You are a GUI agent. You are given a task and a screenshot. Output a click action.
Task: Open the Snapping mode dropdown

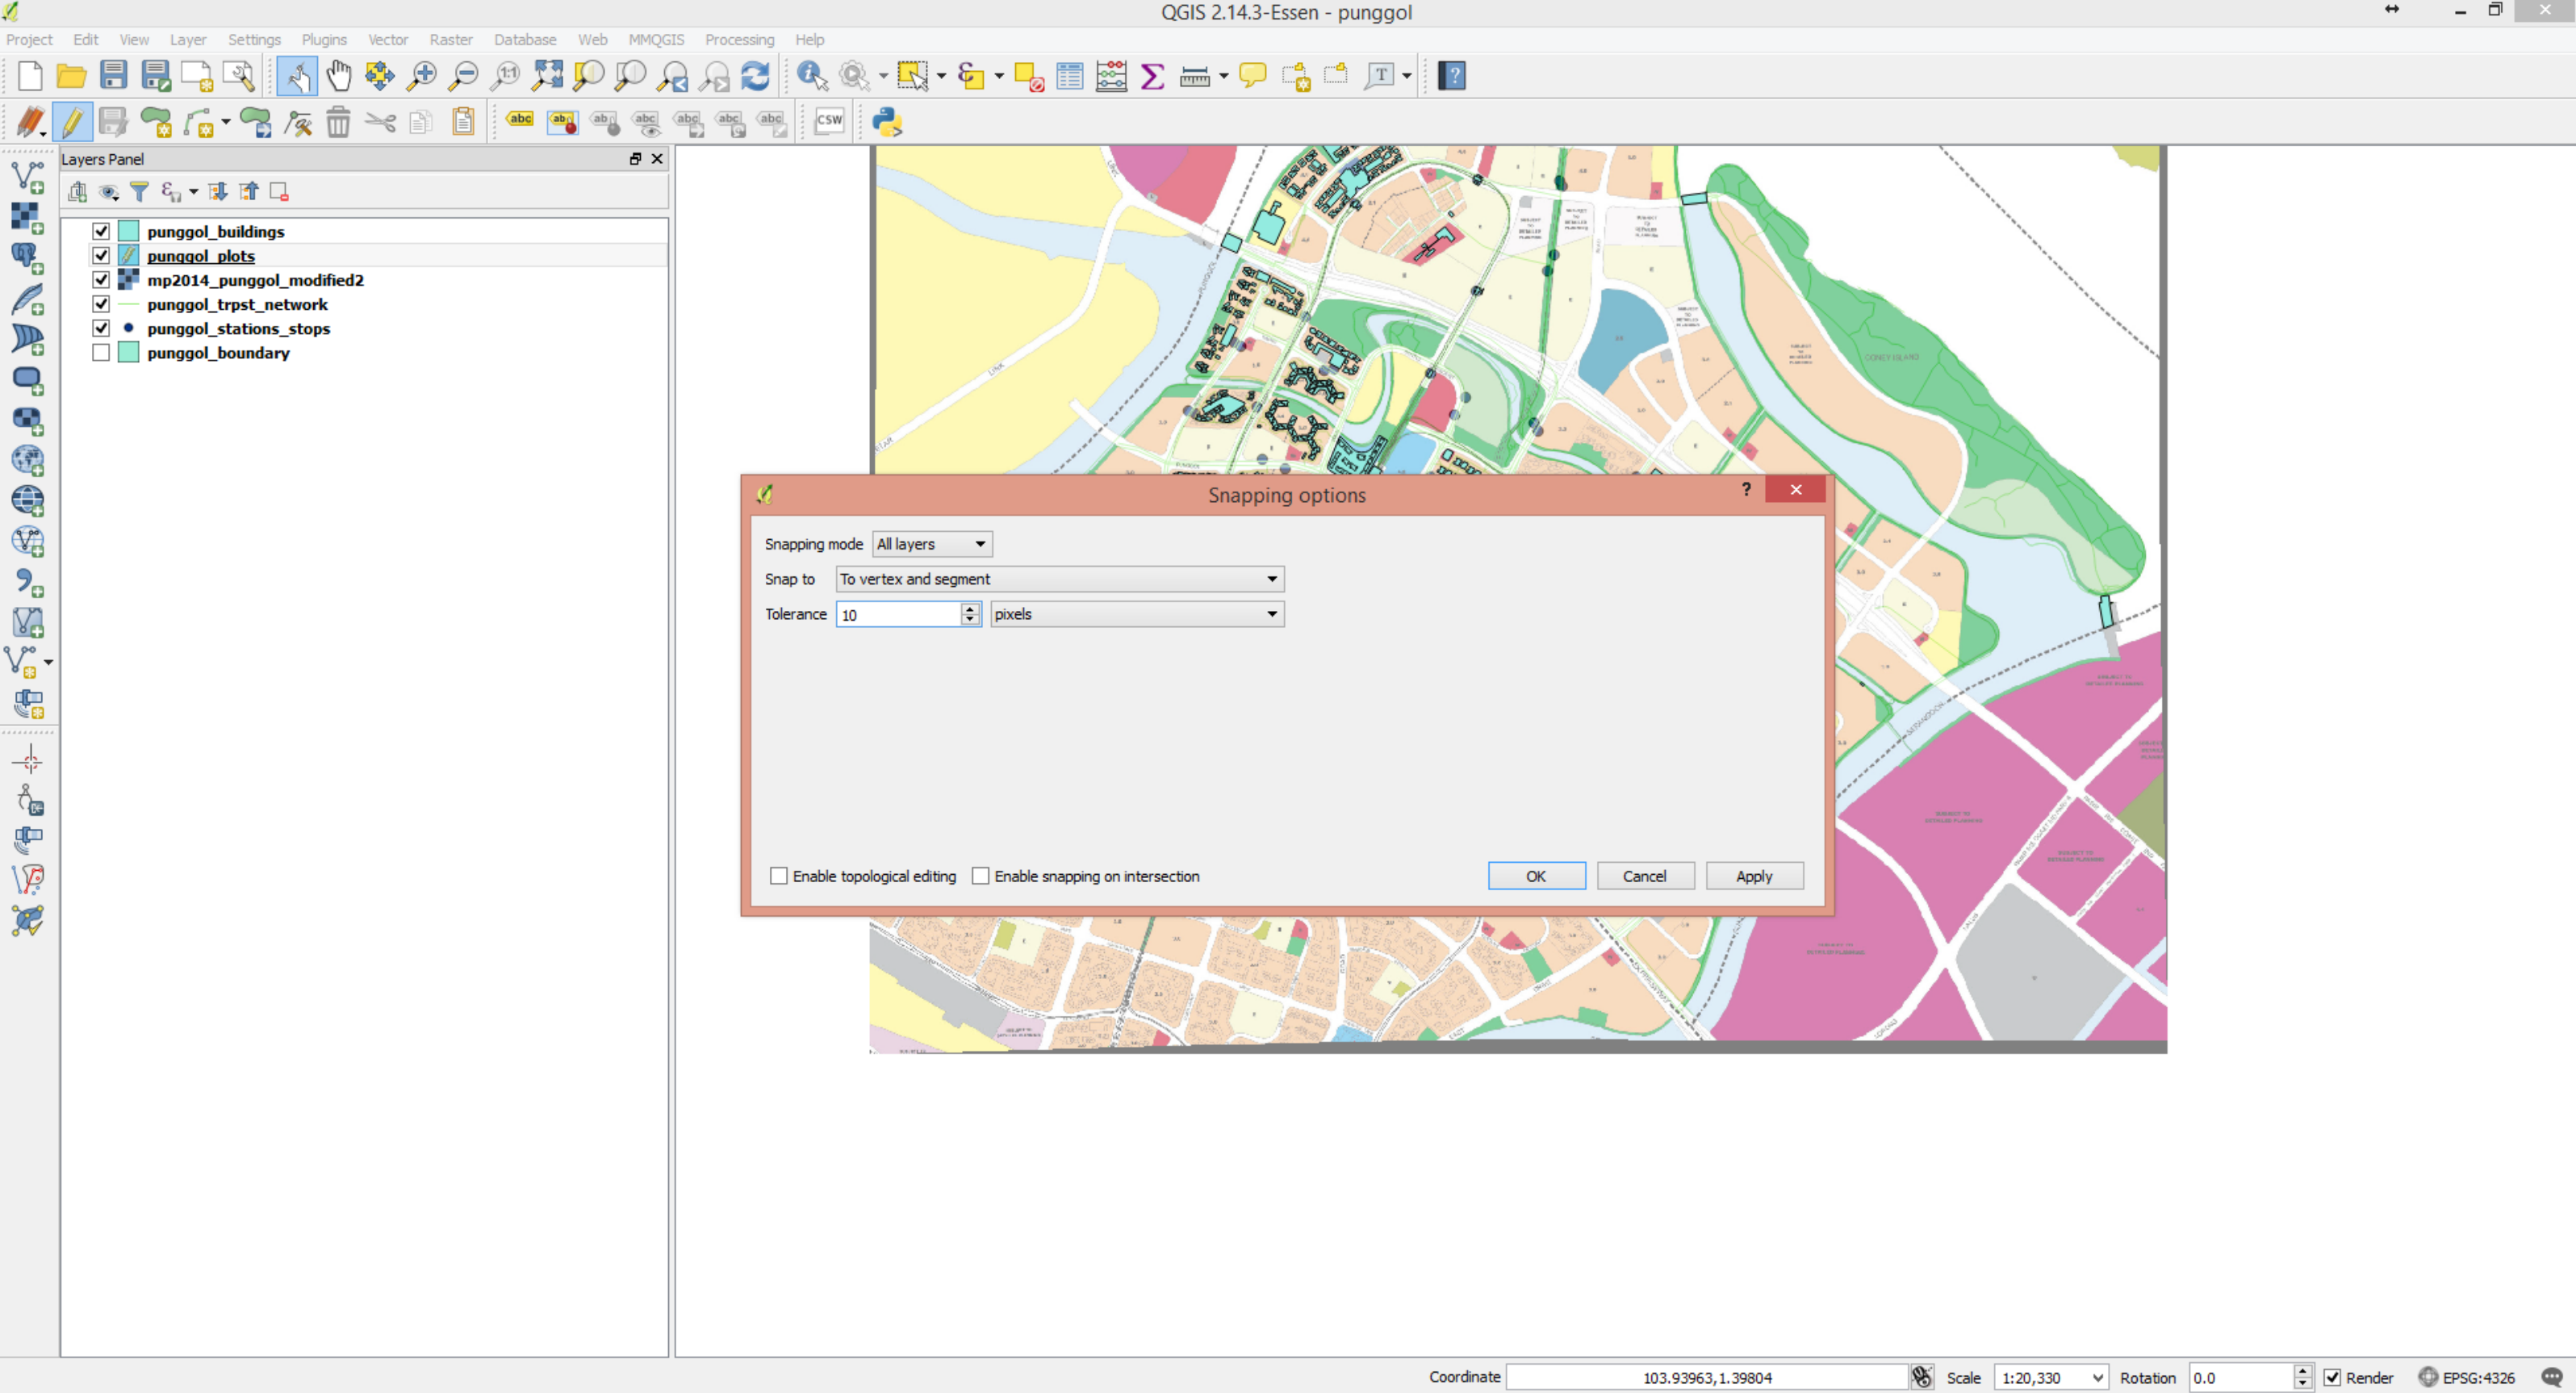932,544
